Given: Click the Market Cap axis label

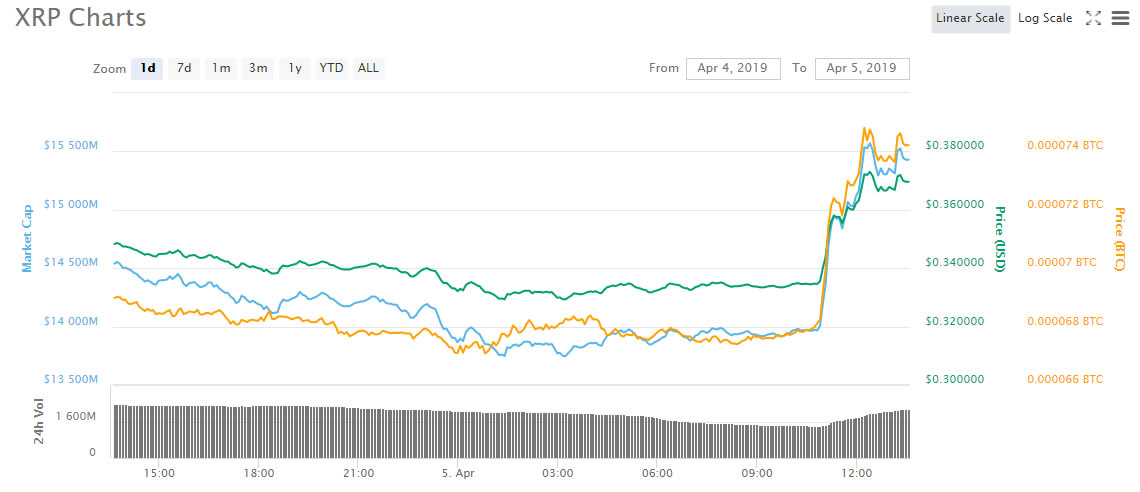Looking at the screenshot, I should click(28, 238).
